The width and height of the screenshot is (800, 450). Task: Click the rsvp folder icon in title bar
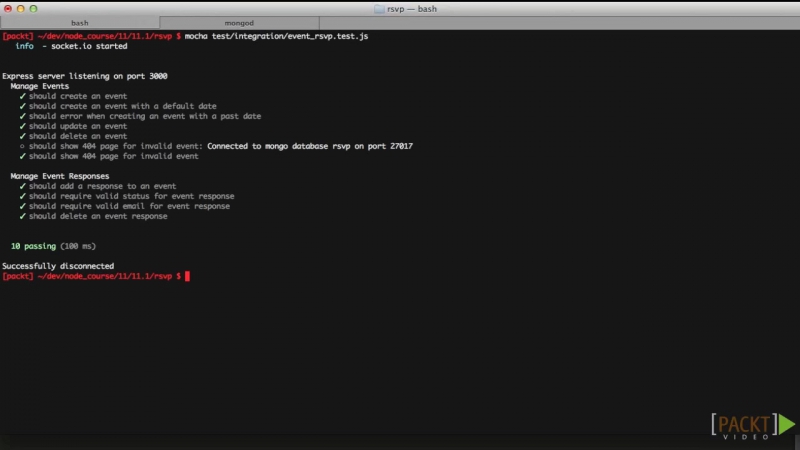click(379, 9)
